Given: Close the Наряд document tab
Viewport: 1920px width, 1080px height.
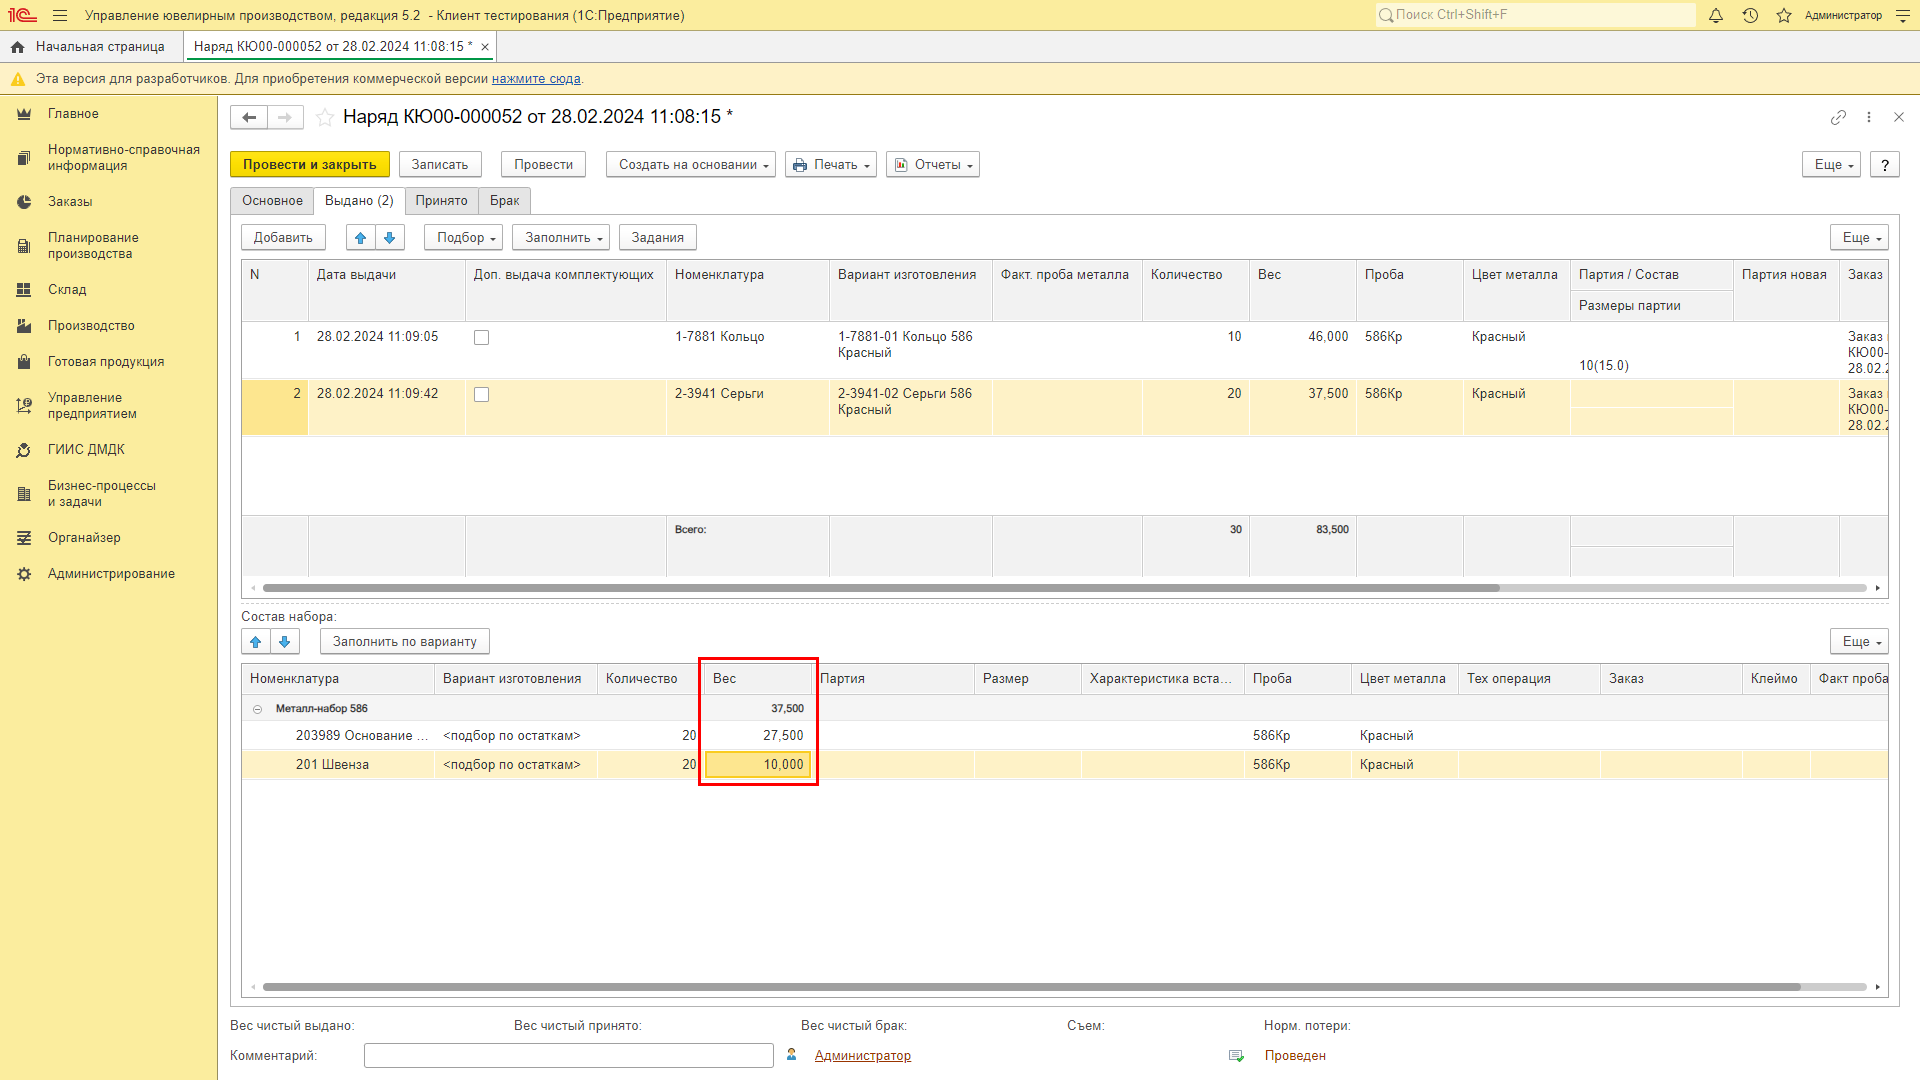Looking at the screenshot, I should [x=485, y=47].
